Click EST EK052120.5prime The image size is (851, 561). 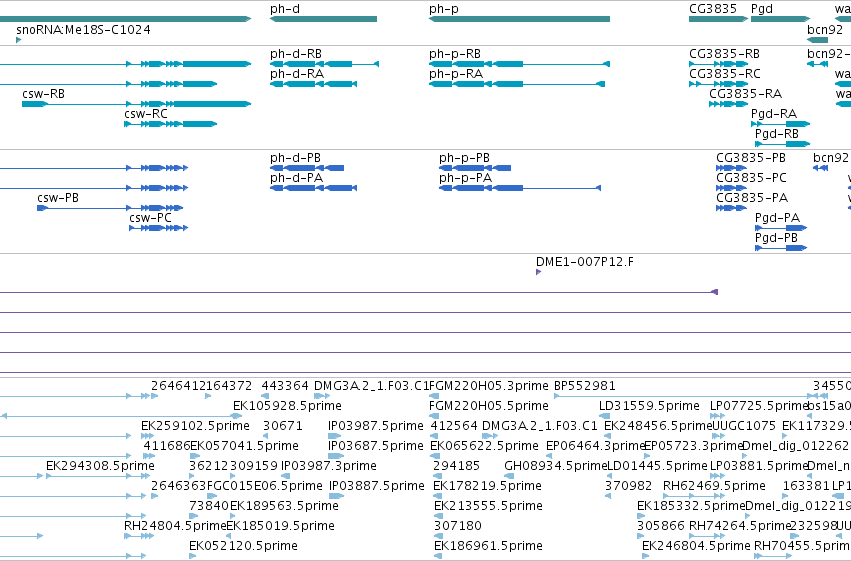[193, 556]
